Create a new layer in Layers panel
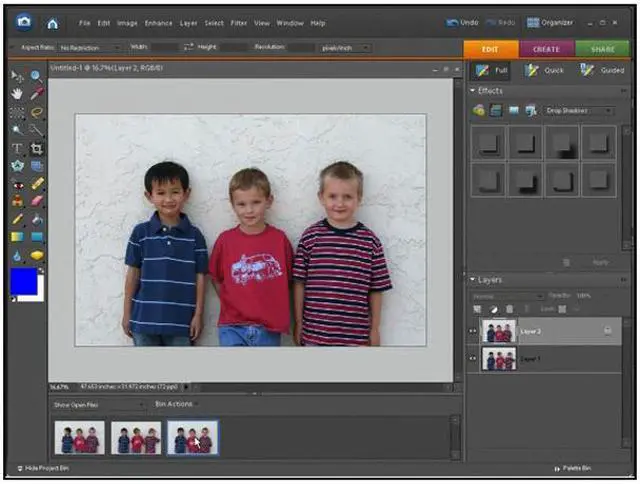 [477, 309]
